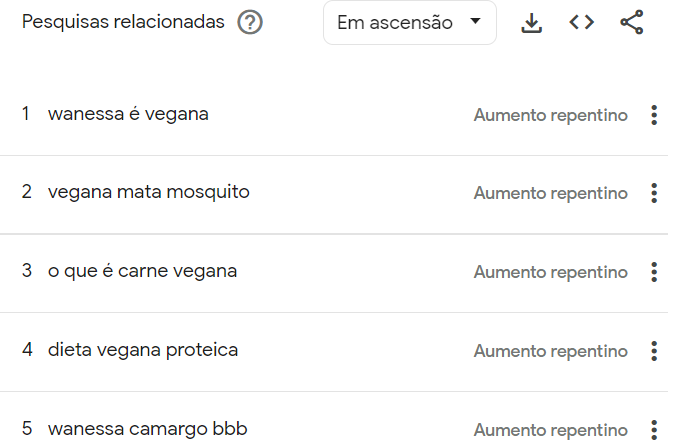
Task: Open the embed code icon
Action: pos(581,23)
